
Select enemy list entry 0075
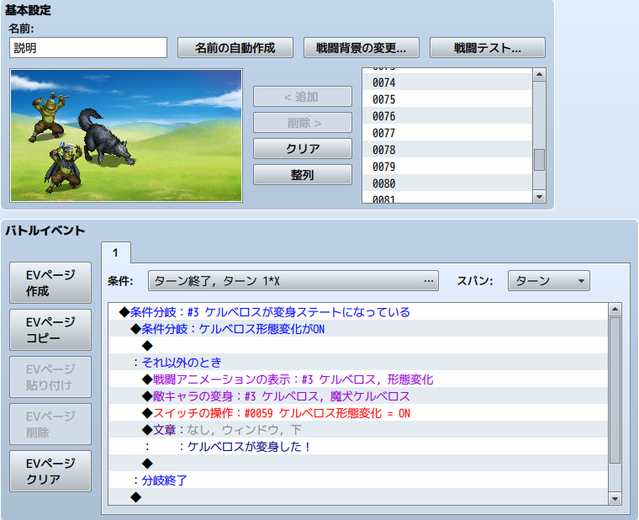click(447, 99)
